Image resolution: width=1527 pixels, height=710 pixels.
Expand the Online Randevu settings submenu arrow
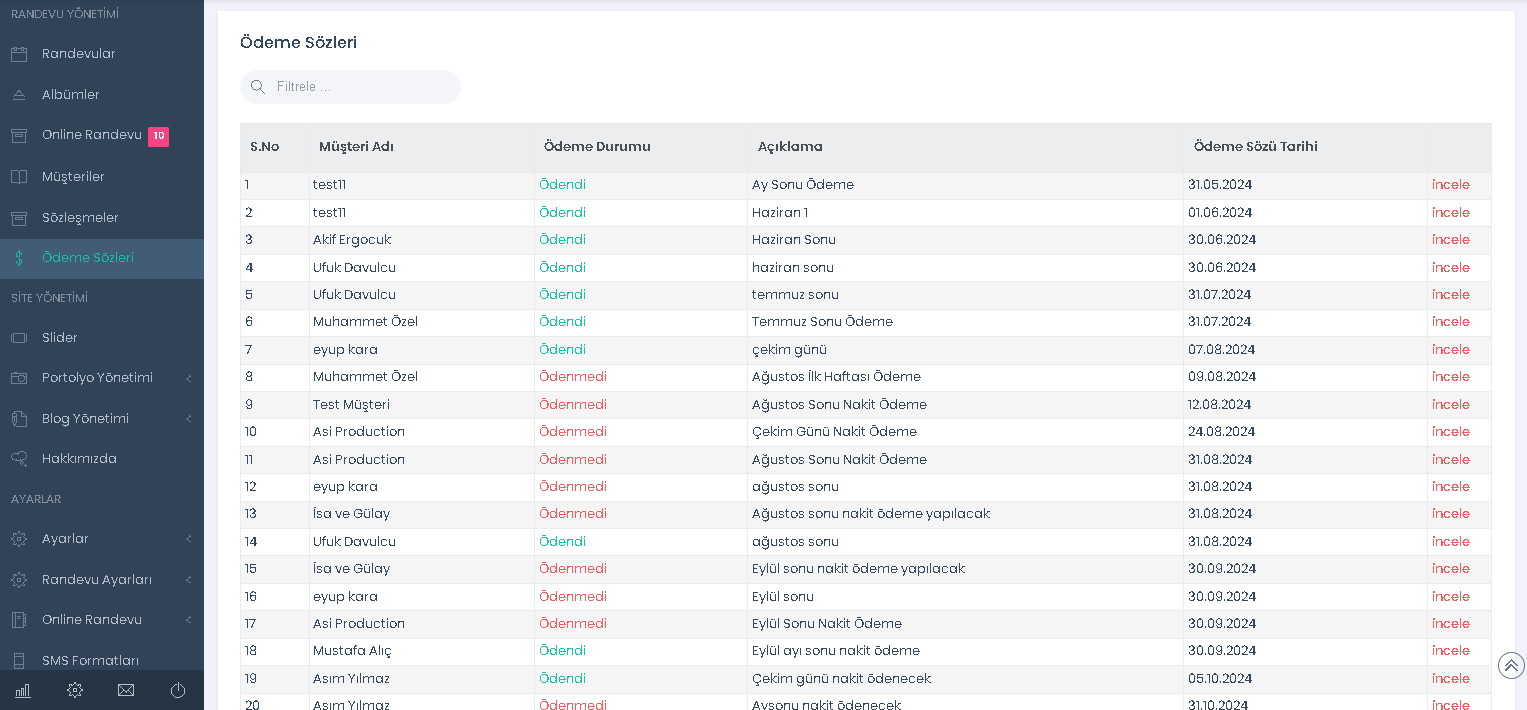[188, 620]
